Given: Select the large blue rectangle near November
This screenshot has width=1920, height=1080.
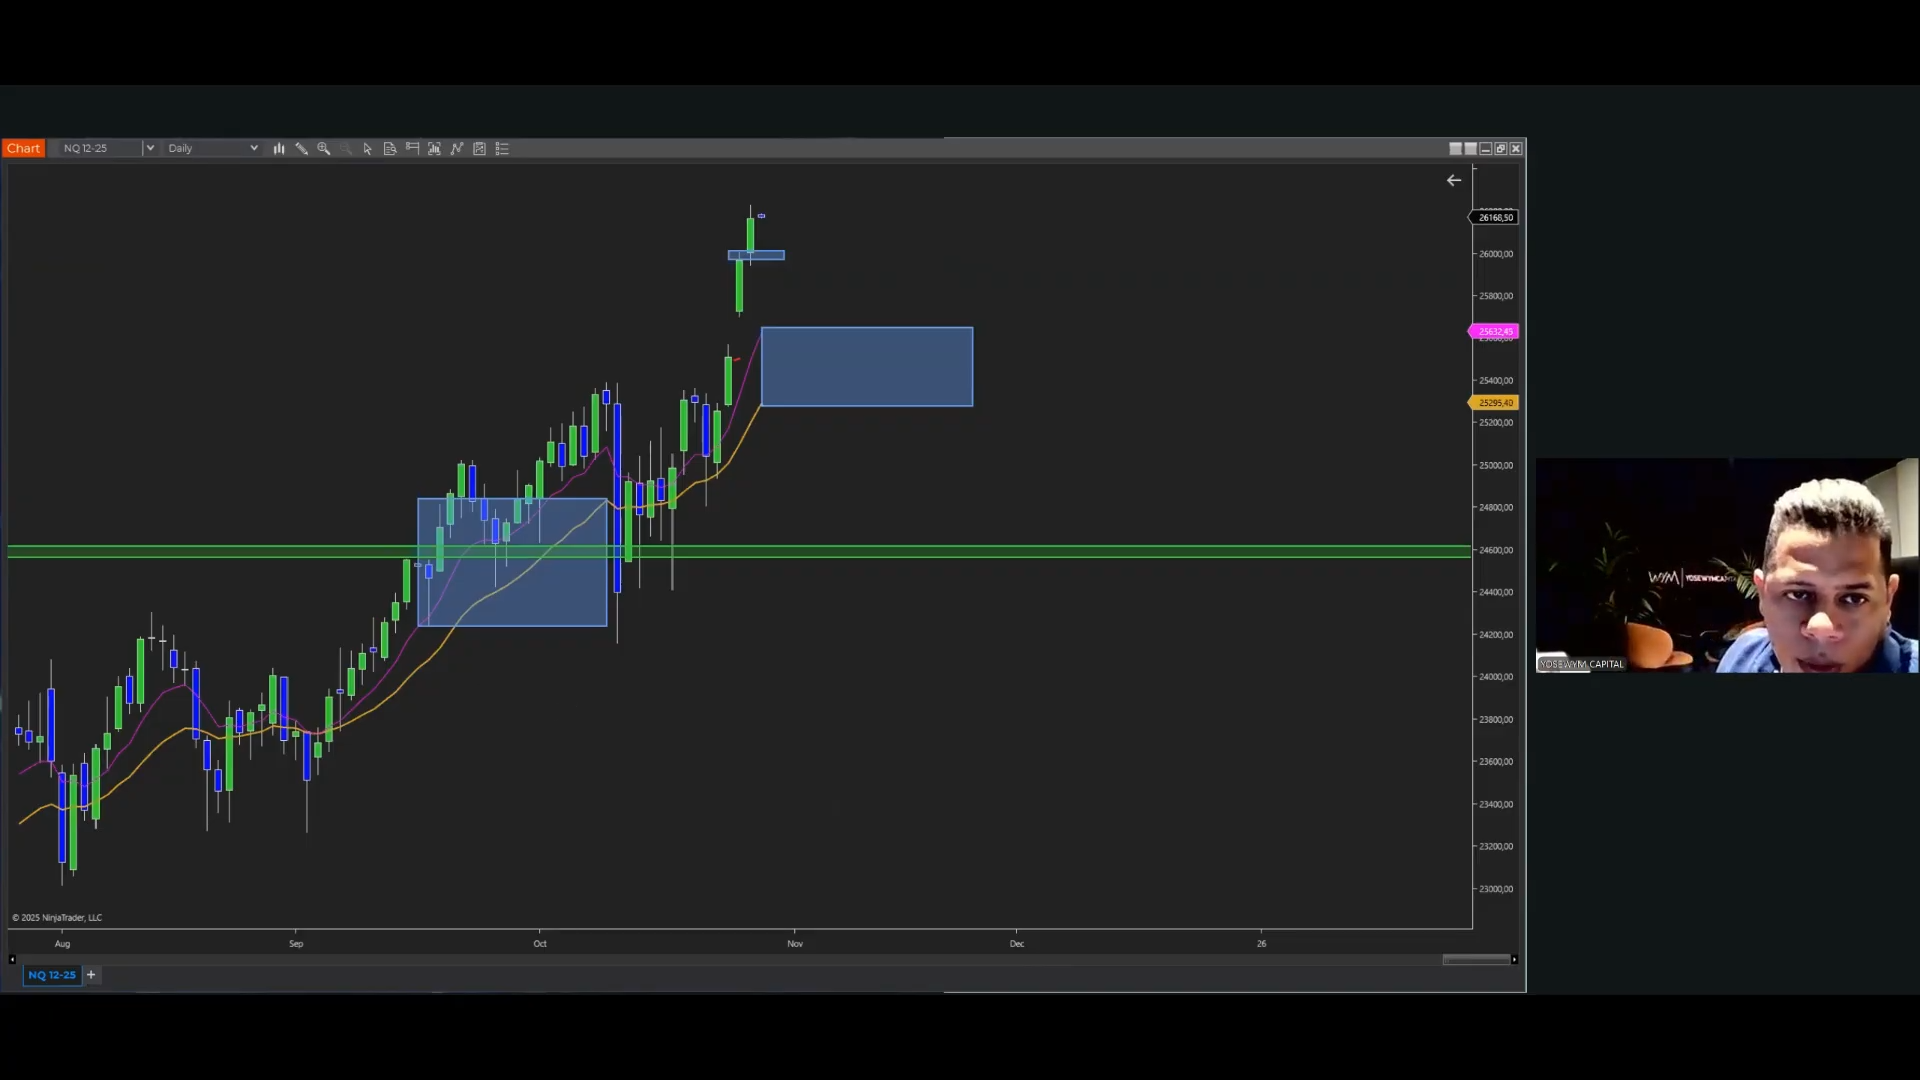Looking at the screenshot, I should pos(866,366).
